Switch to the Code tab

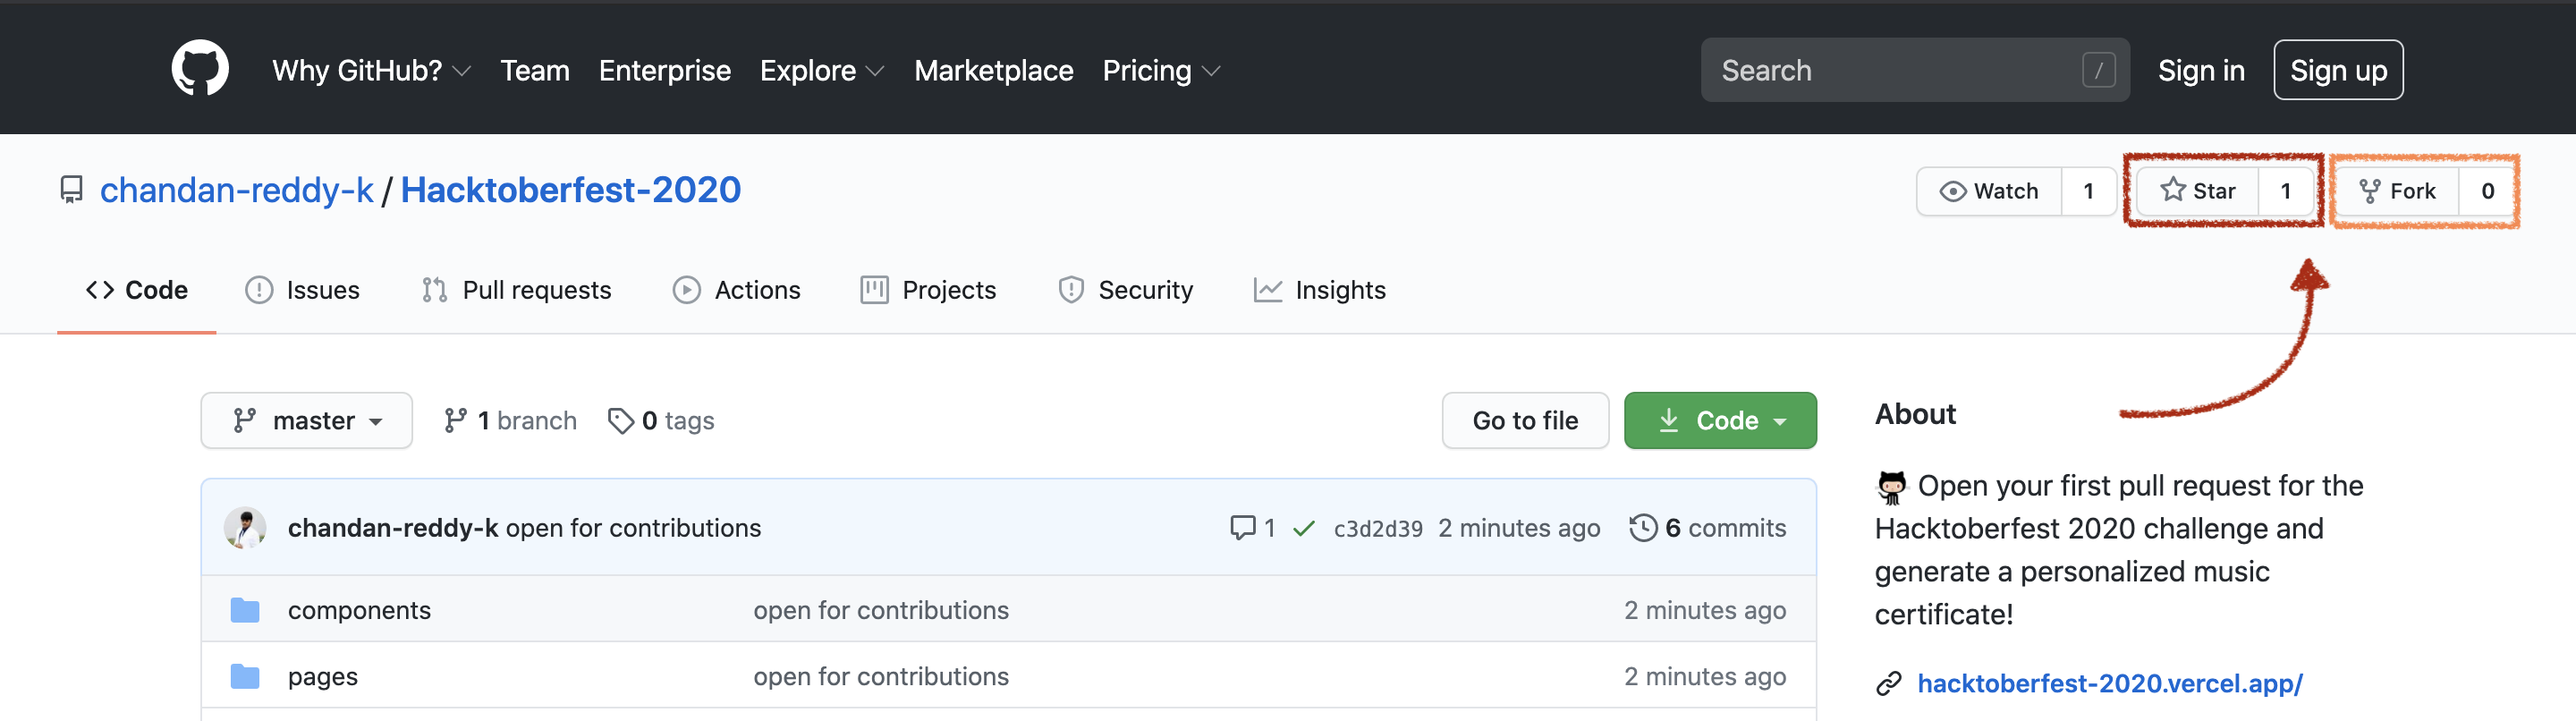[x=137, y=290]
